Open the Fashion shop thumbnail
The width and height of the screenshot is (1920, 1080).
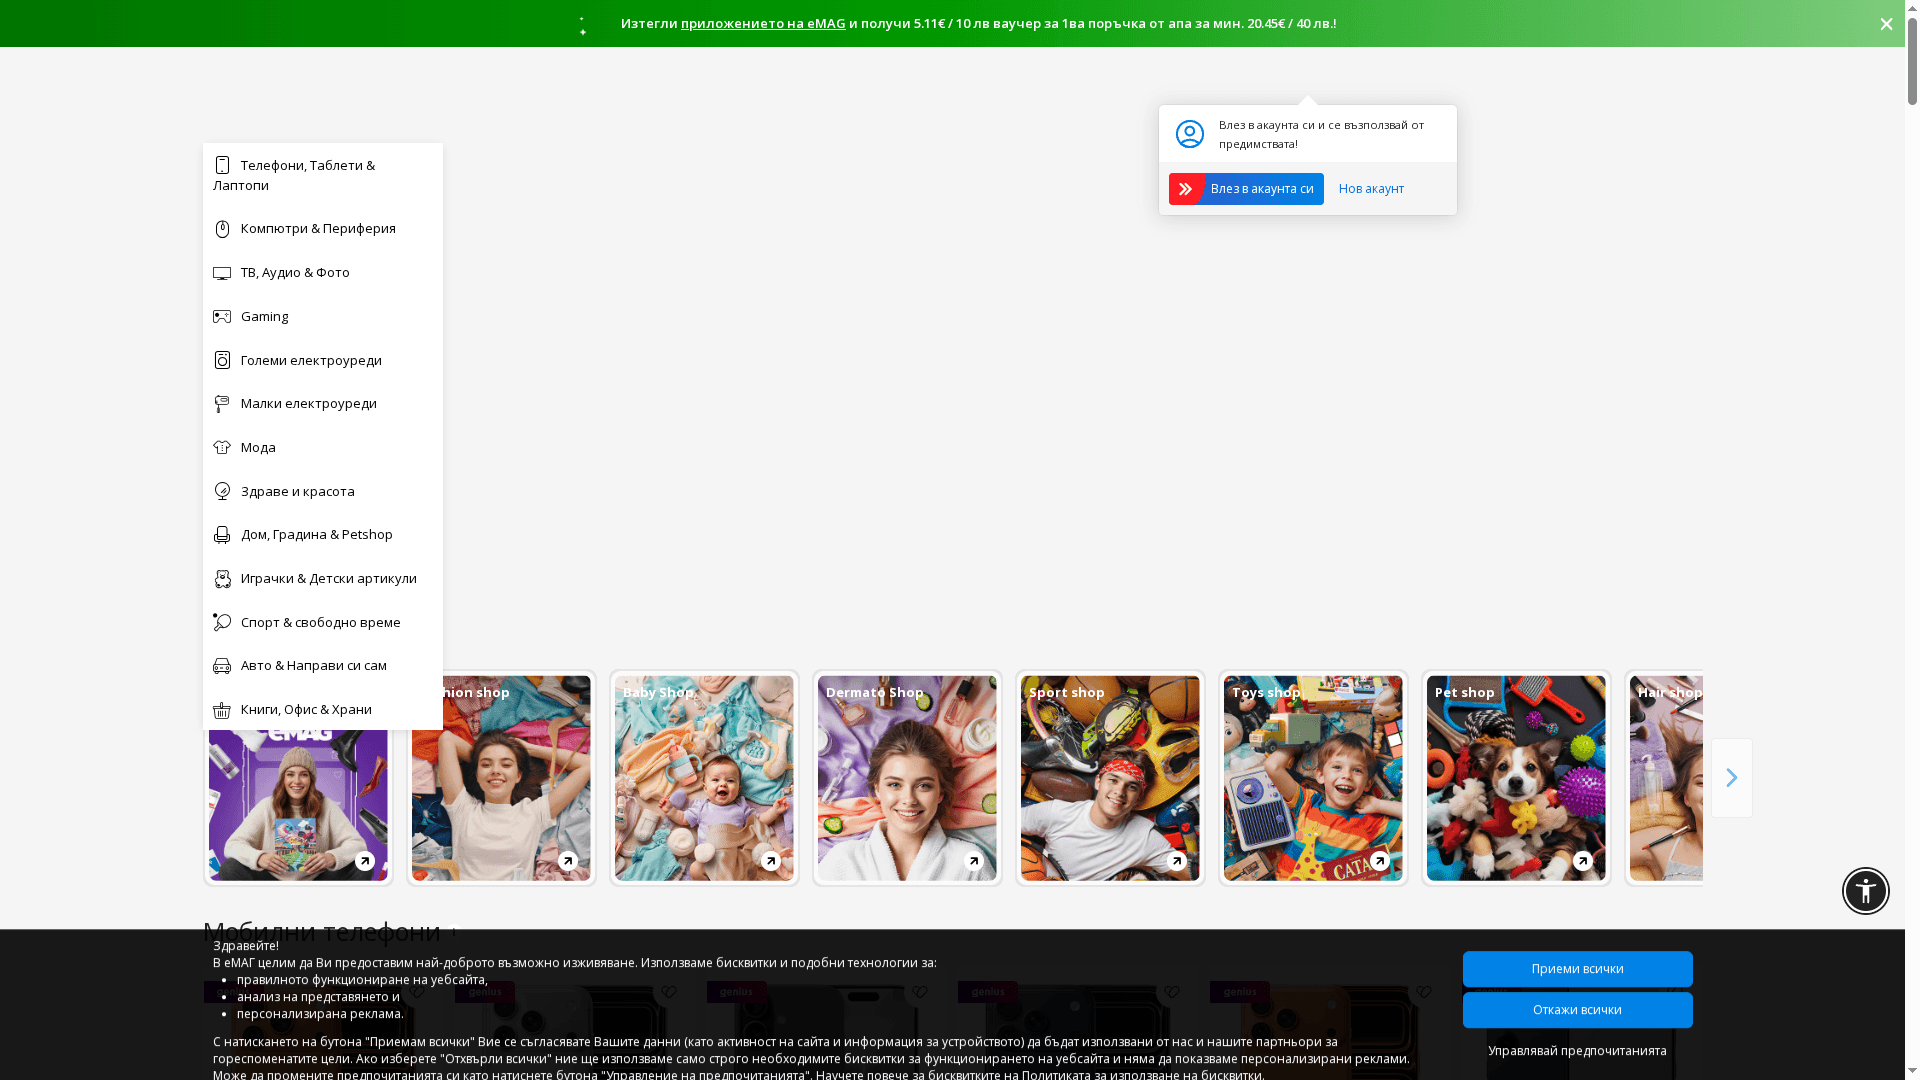point(501,778)
